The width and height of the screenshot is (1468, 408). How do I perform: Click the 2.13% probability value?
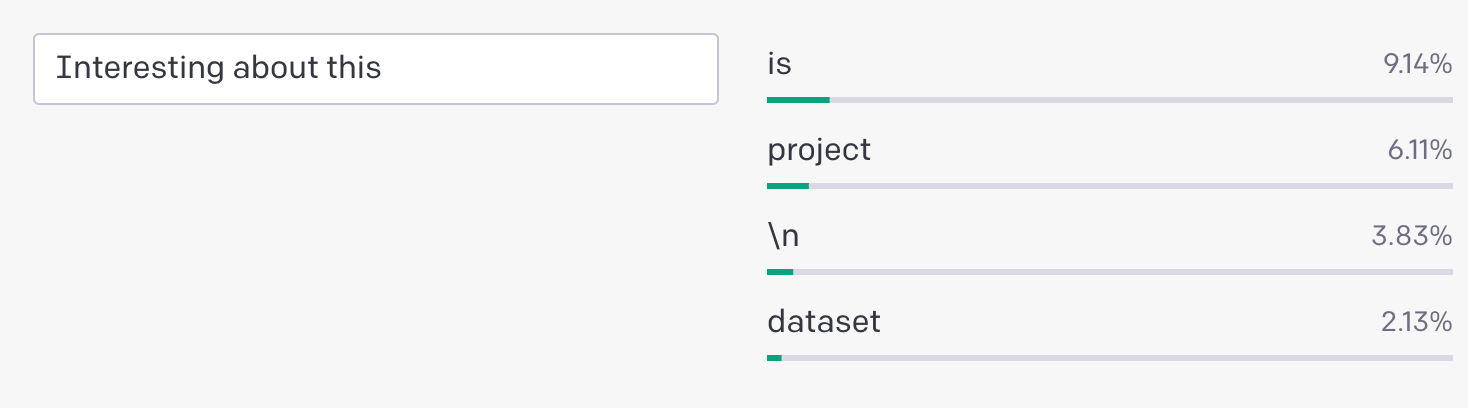pyautogui.click(x=1416, y=323)
